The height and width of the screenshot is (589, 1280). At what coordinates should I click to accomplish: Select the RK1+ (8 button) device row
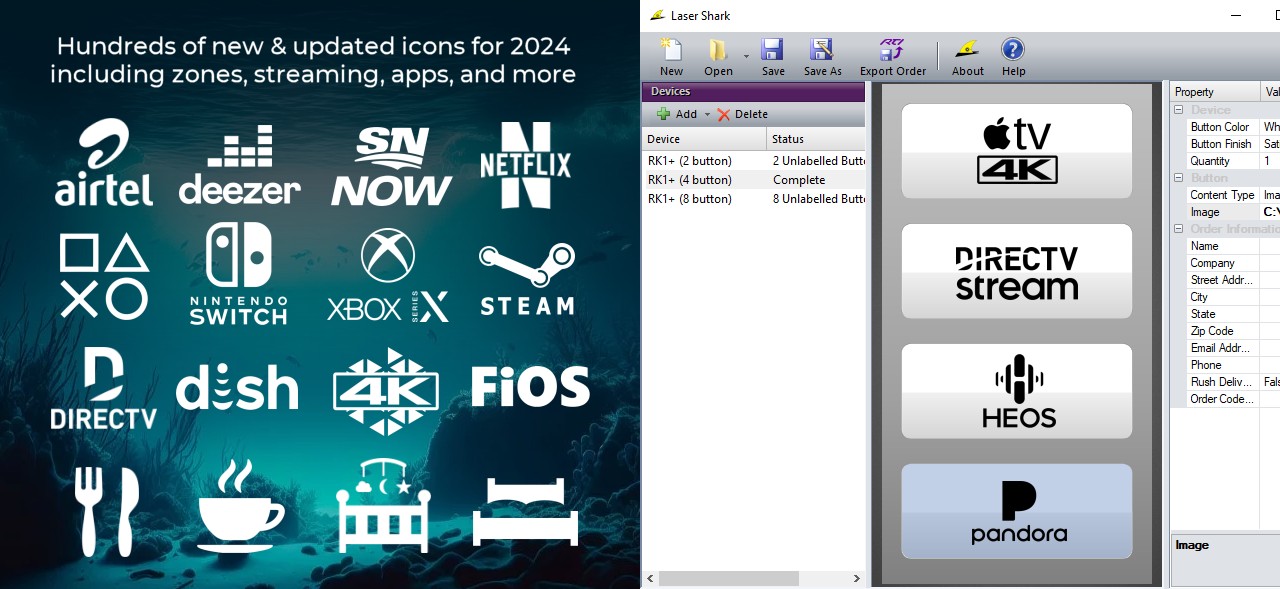[x=753, y=199]
